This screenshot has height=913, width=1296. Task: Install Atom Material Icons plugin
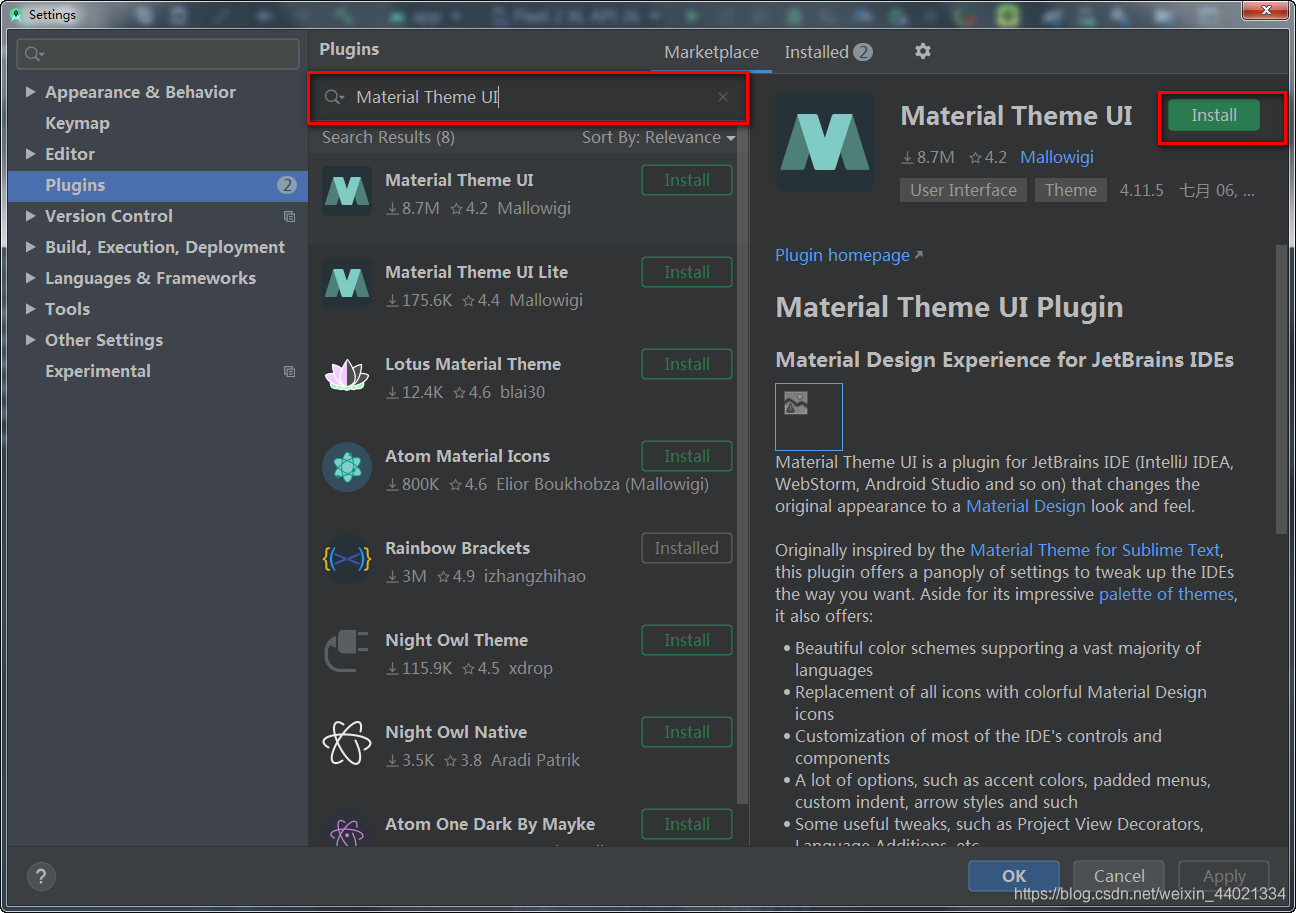tap(687, 456)
